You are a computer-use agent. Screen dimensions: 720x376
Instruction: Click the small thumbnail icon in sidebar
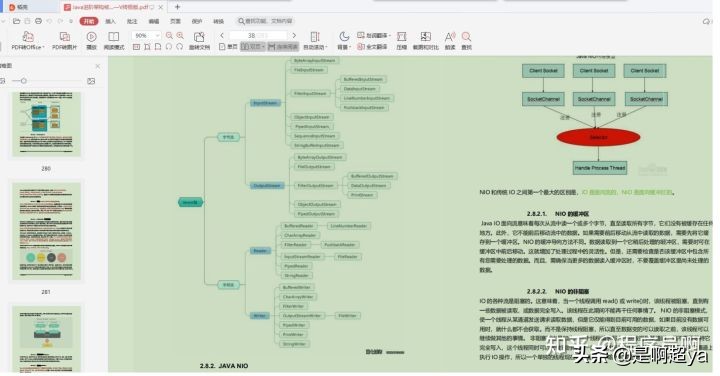click(3, 81)
